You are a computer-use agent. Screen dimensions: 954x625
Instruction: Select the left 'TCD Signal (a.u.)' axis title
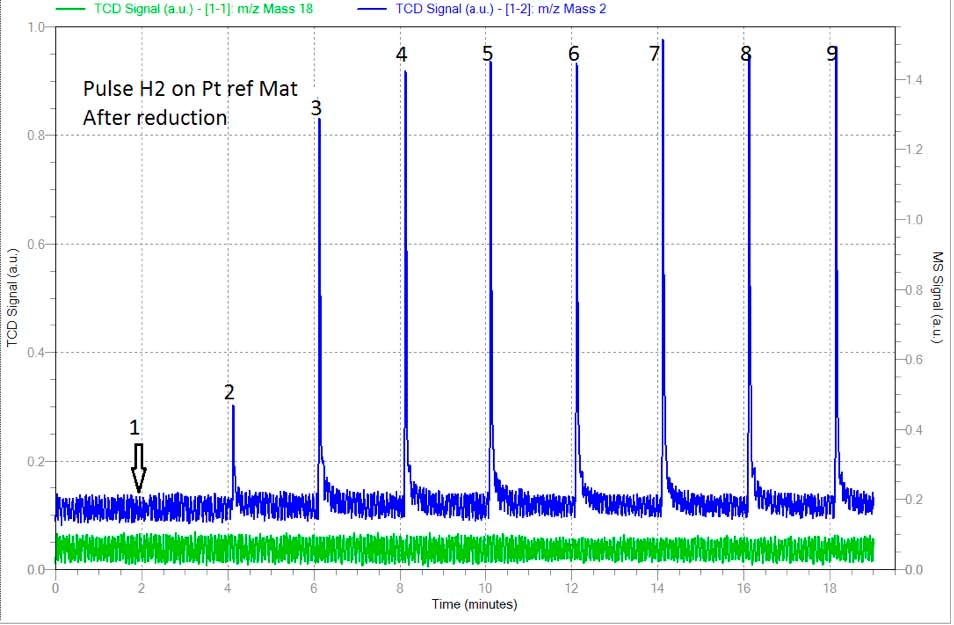[x=12, y=298]
